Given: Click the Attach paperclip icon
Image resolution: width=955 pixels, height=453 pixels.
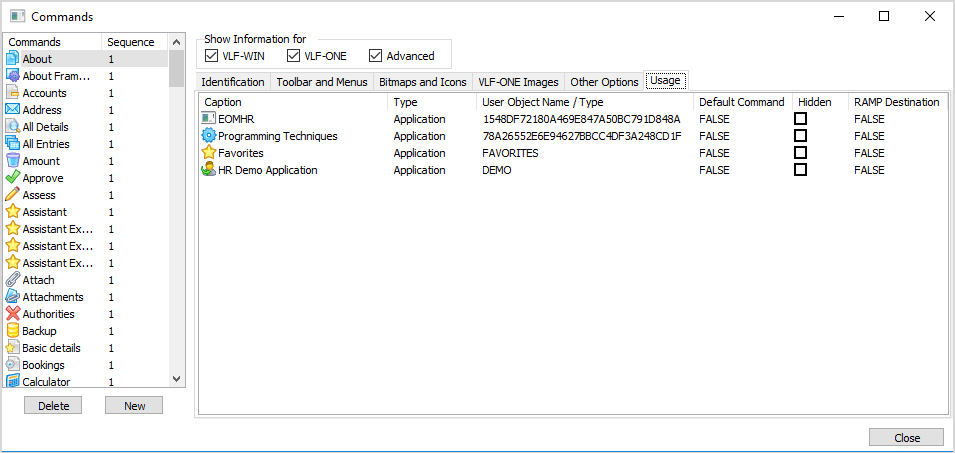Looking at the screenshot, I should [13, 280].
